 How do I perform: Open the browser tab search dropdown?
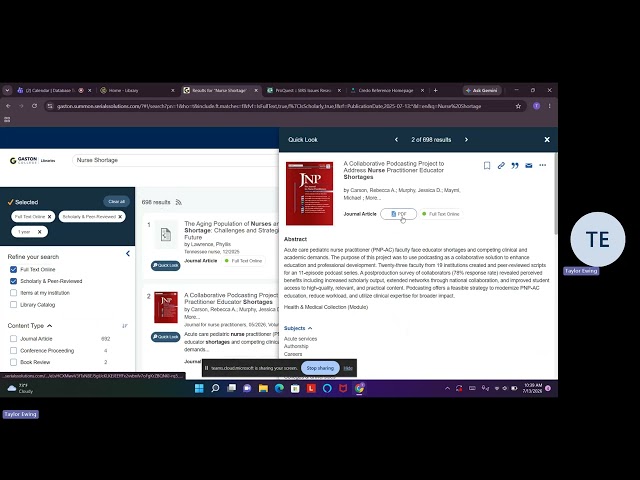[7, 90]
